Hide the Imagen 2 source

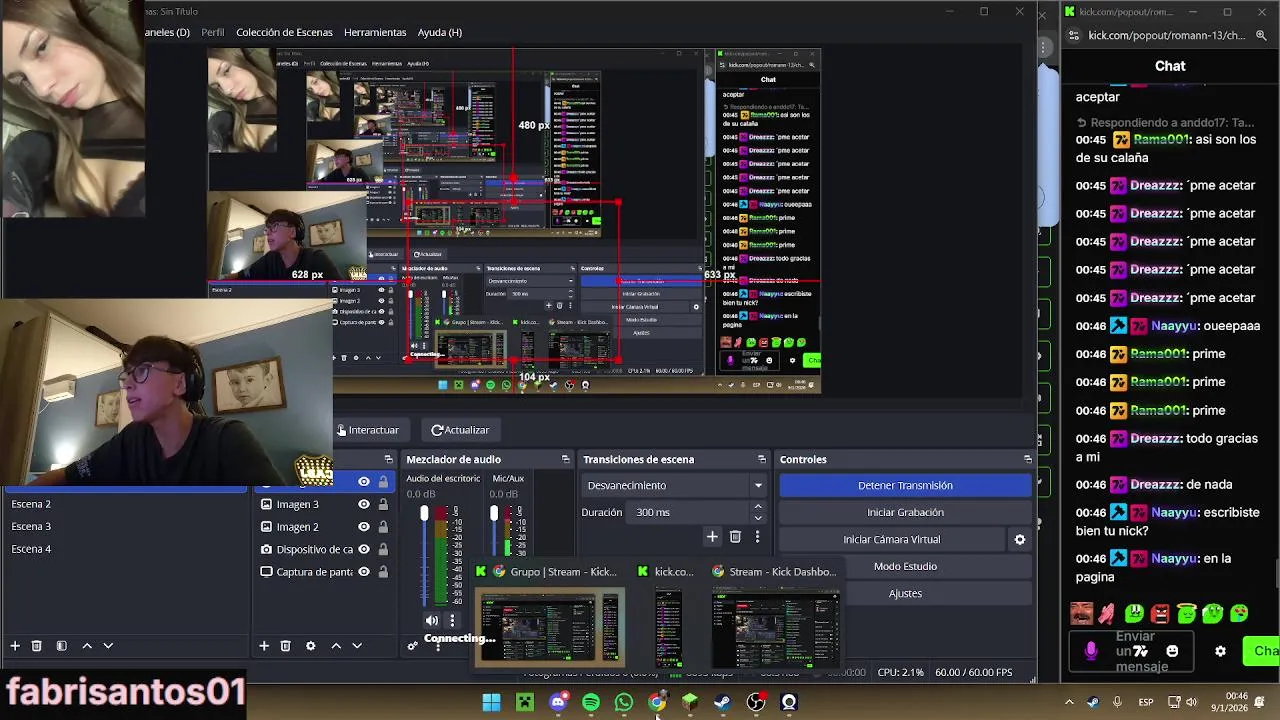pos(364,527)
